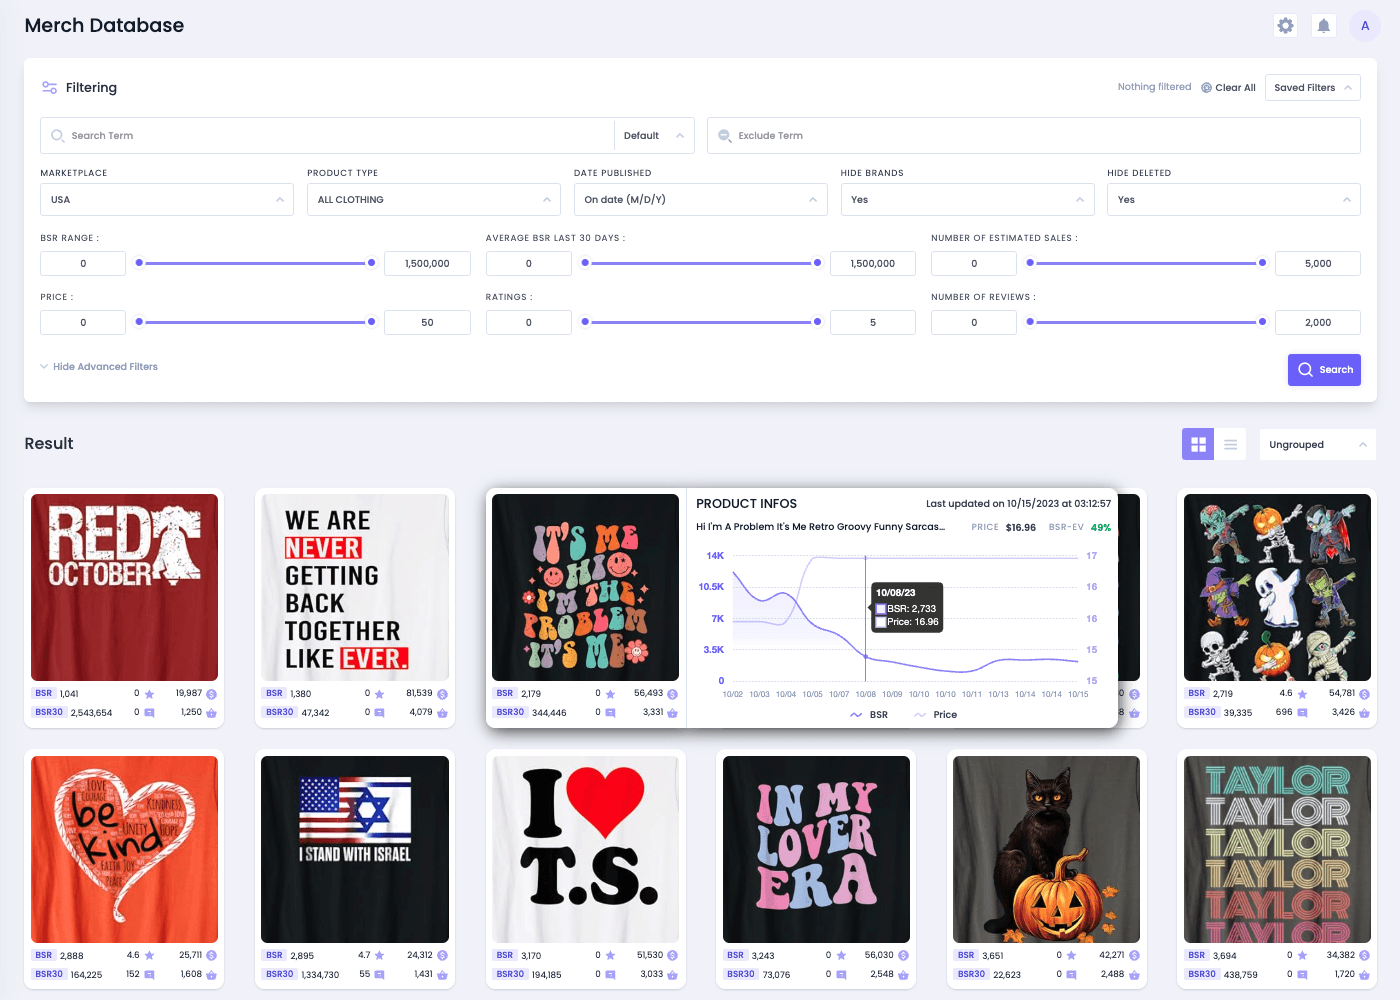
Task: Open the settings gear icon
Action: [1286, 26]
